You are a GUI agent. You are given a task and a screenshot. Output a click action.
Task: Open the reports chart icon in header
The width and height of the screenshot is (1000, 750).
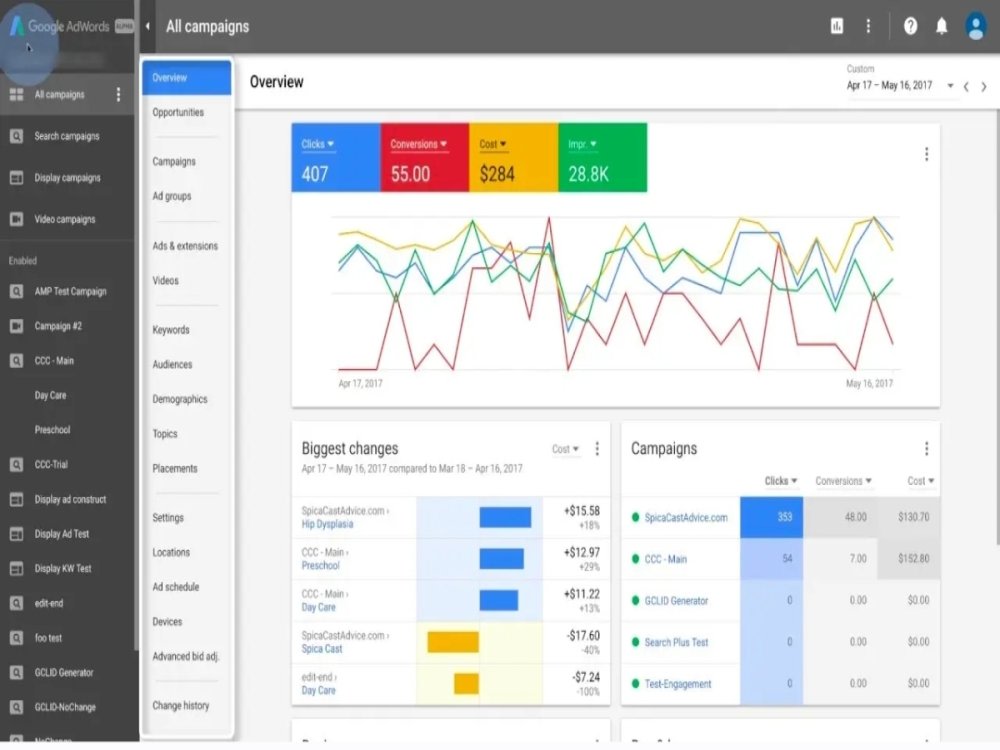pos(837,26)
